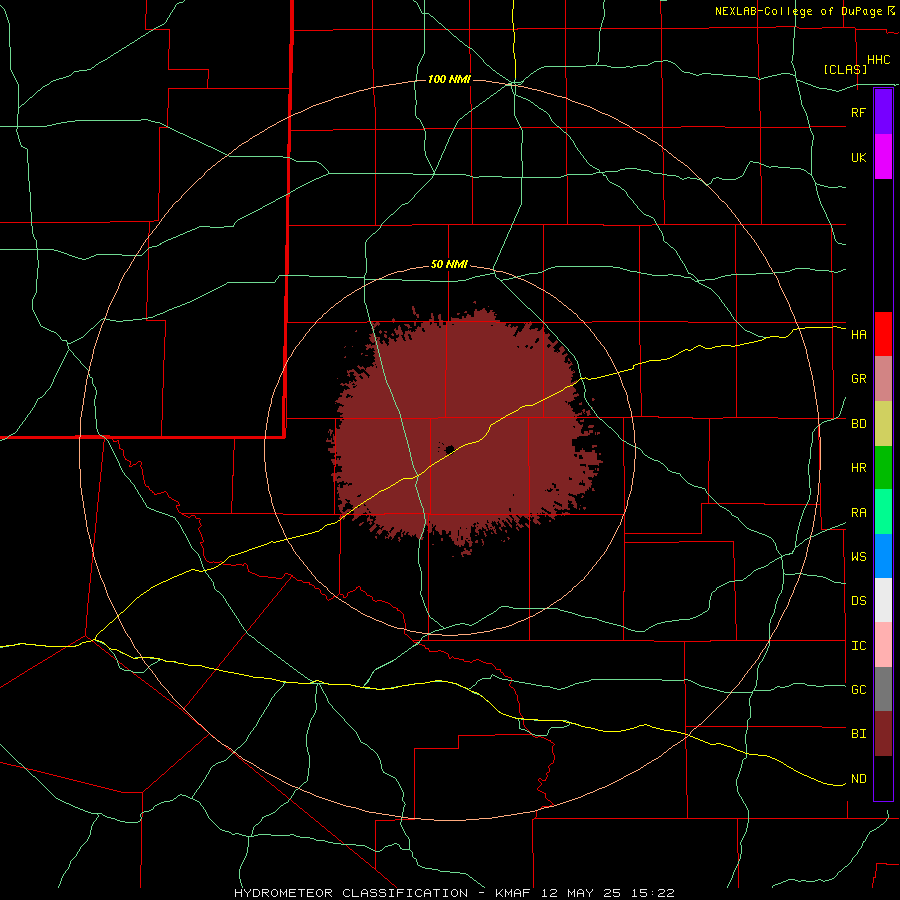The width and height of the screenshot is (900, 900).
Task: Click the DS legend label
Action: [x=858, y=601]
